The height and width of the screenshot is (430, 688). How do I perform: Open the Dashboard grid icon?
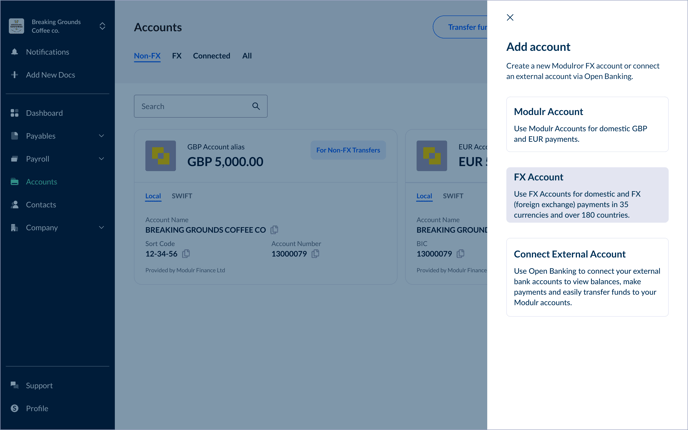(14, 113)
